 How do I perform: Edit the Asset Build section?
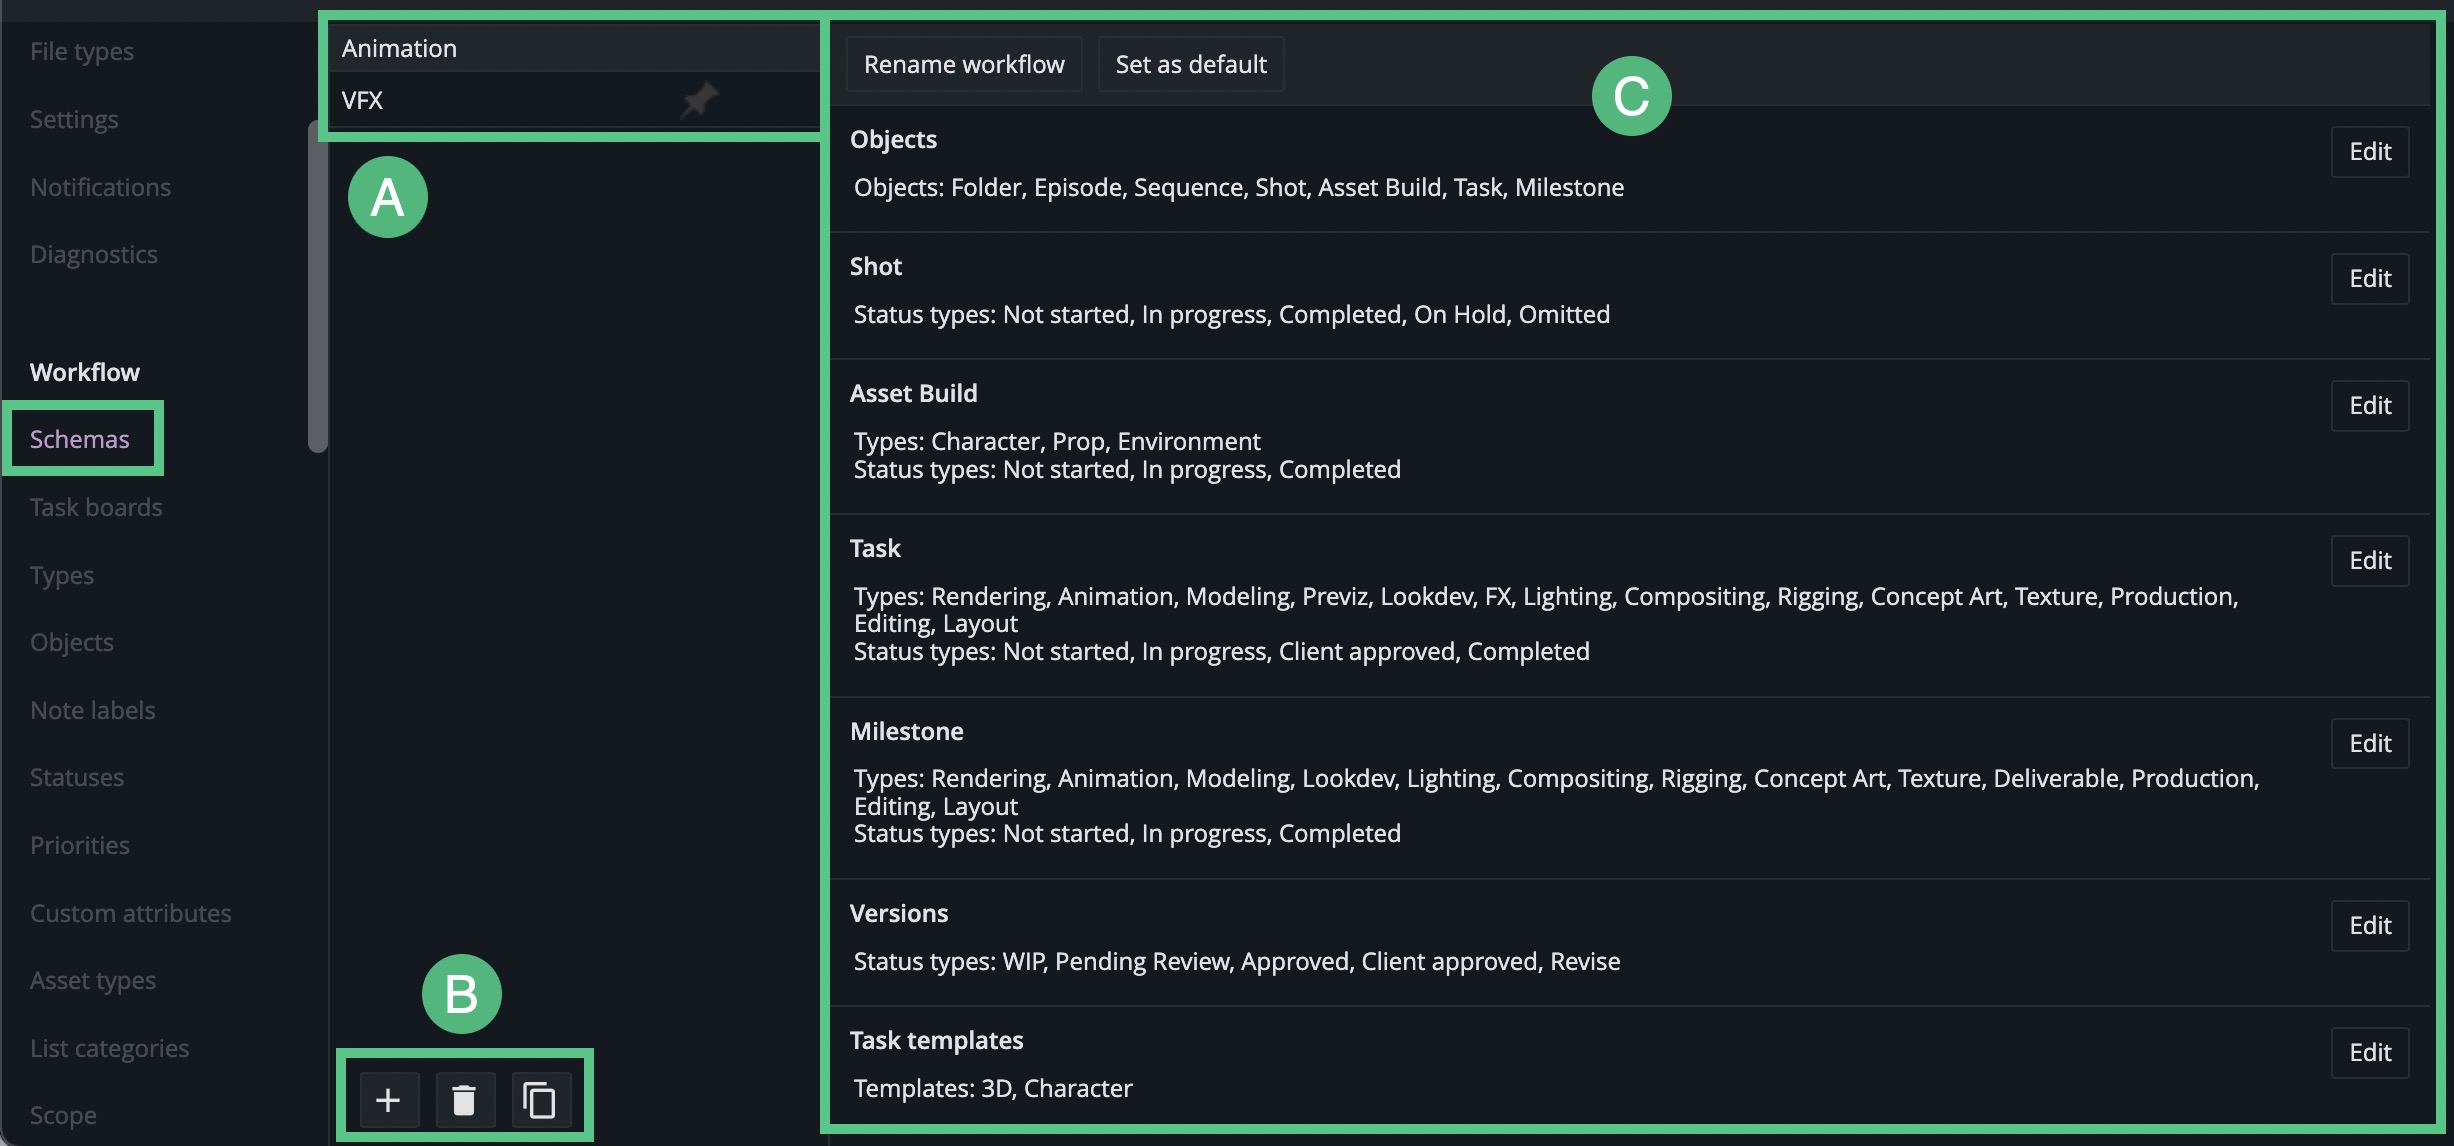tap(2369, 405)
